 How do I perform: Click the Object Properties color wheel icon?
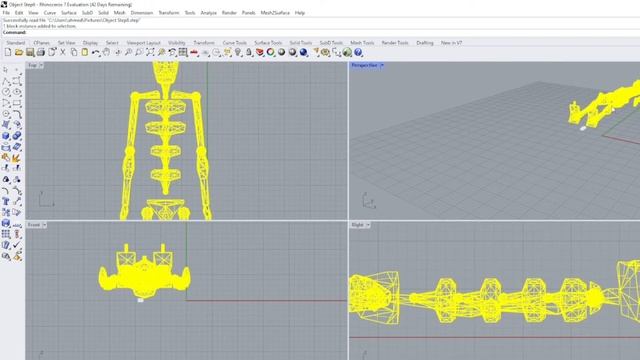click(x=271, y=52)
